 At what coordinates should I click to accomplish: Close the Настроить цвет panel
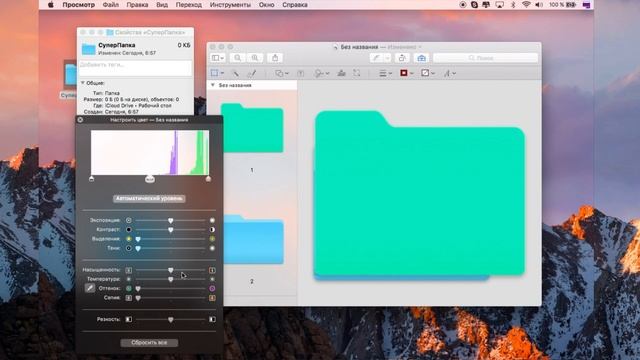click(x=80, y=120)
